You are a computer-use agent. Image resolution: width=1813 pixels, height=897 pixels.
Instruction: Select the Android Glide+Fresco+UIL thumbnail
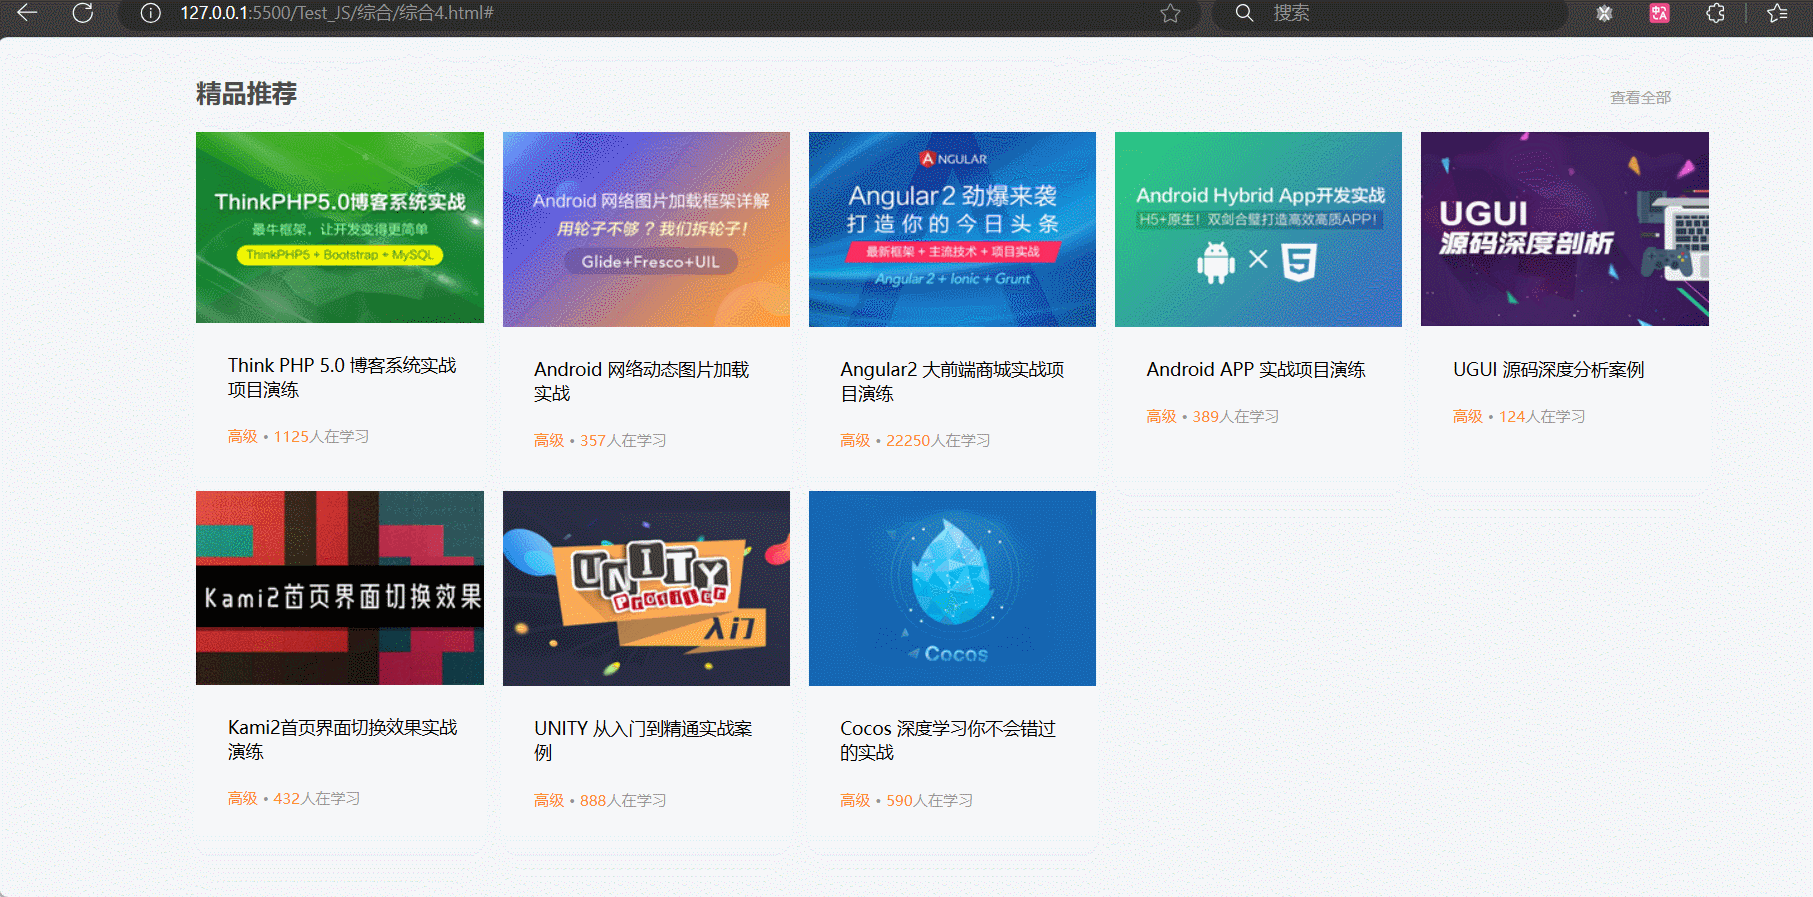tap(646, 229)
